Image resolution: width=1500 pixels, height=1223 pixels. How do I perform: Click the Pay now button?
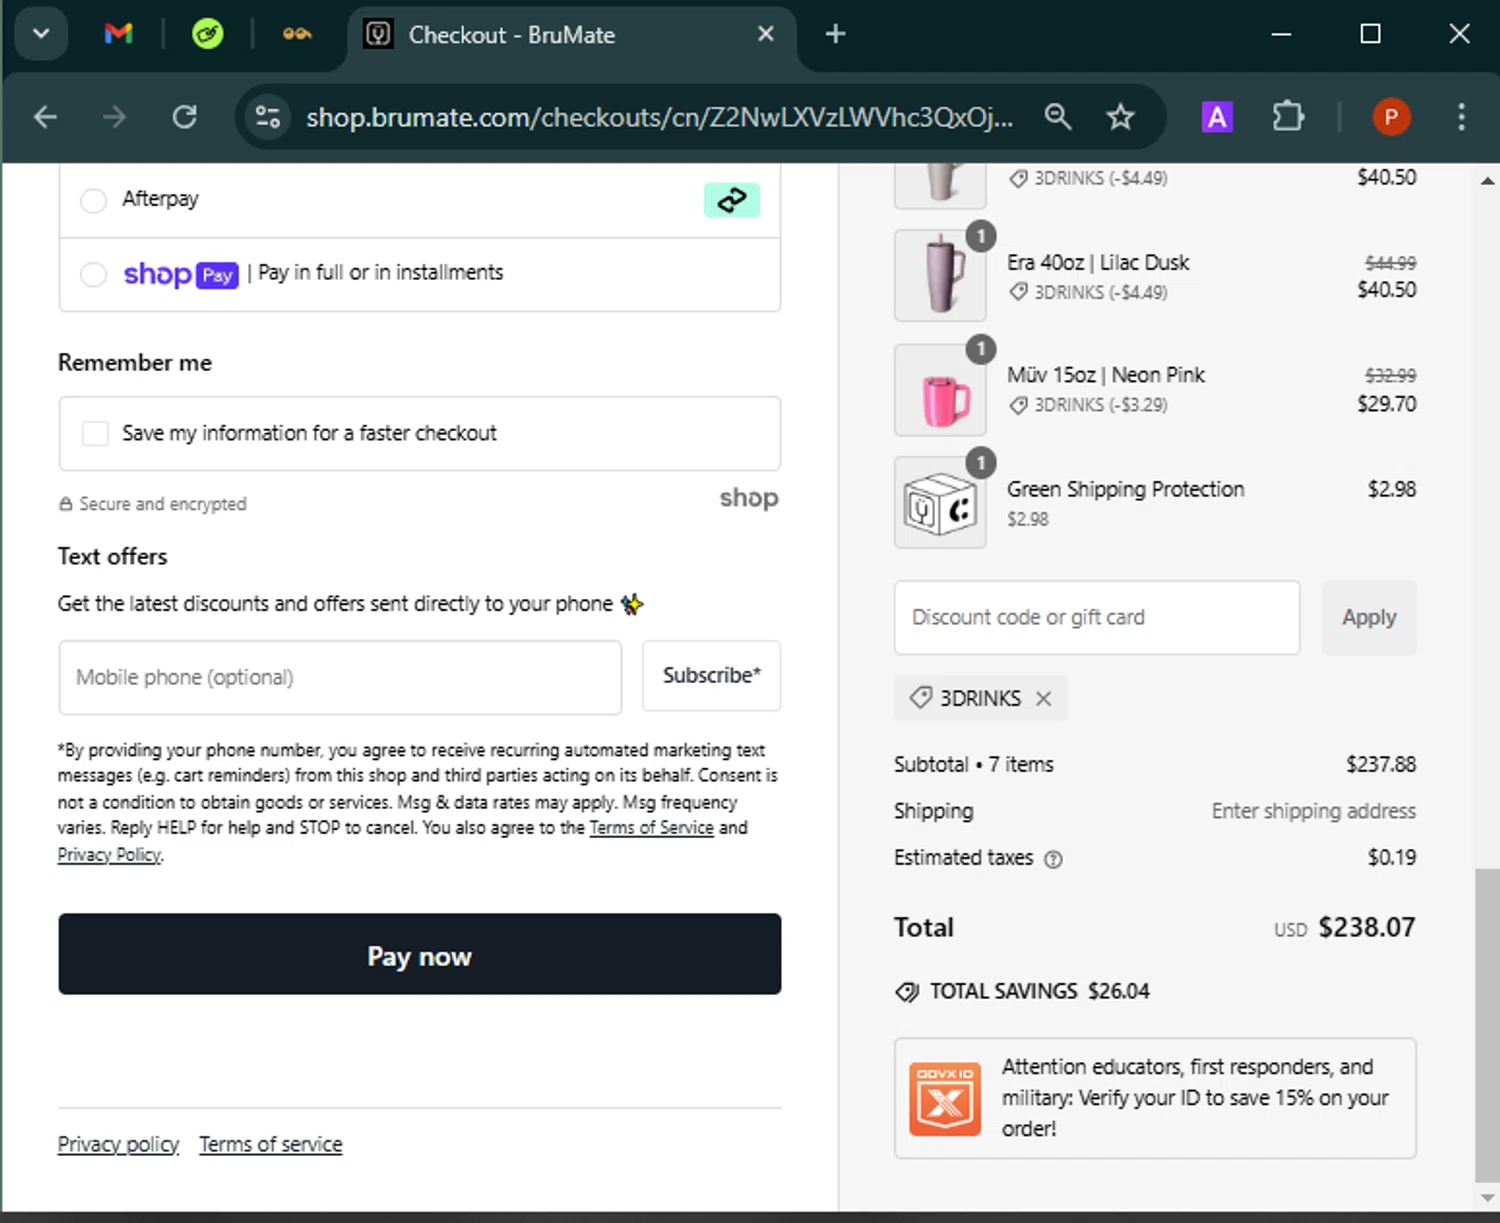(419, 954)
